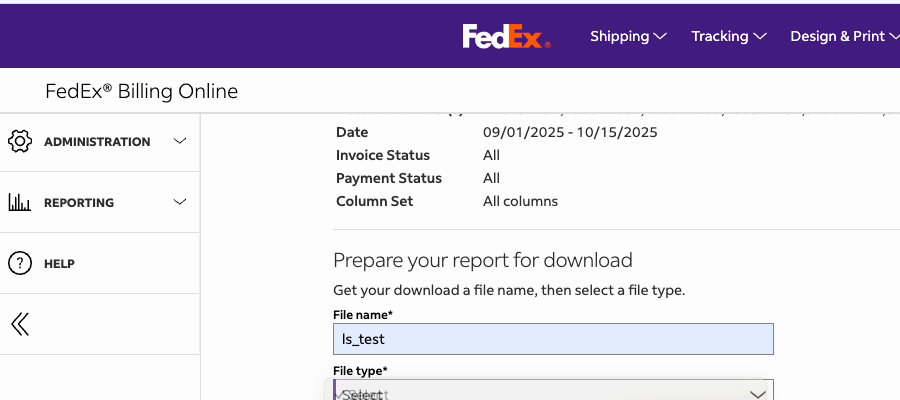900x400 pixels.
Task: Click the chevron next to Shipping
Action: coord(660,36)
